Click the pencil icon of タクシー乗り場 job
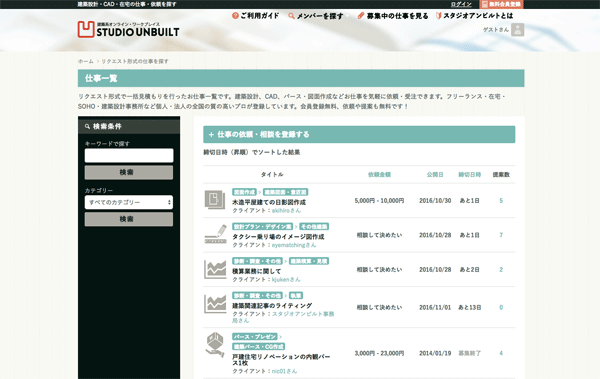Image resolution: width=600 pixels, height=379 pixels. pos(215,234)
